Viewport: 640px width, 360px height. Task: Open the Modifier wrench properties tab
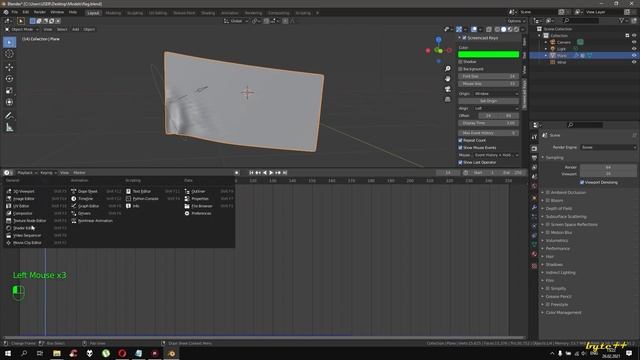pyautogui.click(x=534, y=207)
